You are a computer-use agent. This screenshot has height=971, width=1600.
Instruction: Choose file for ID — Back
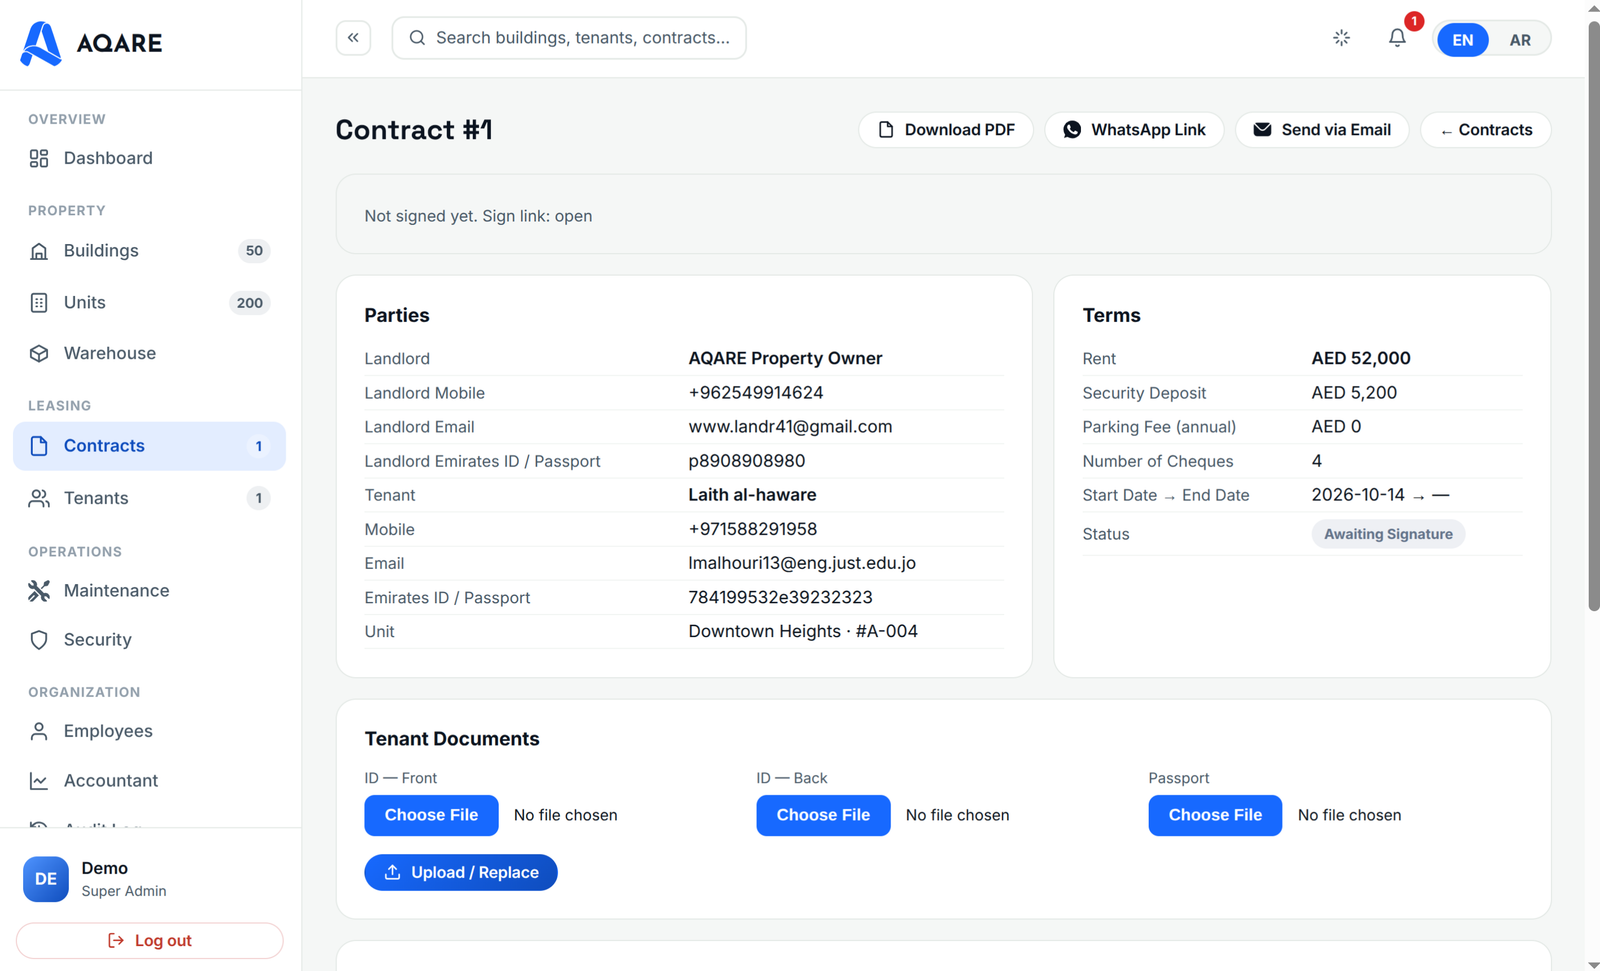point(823,815)
